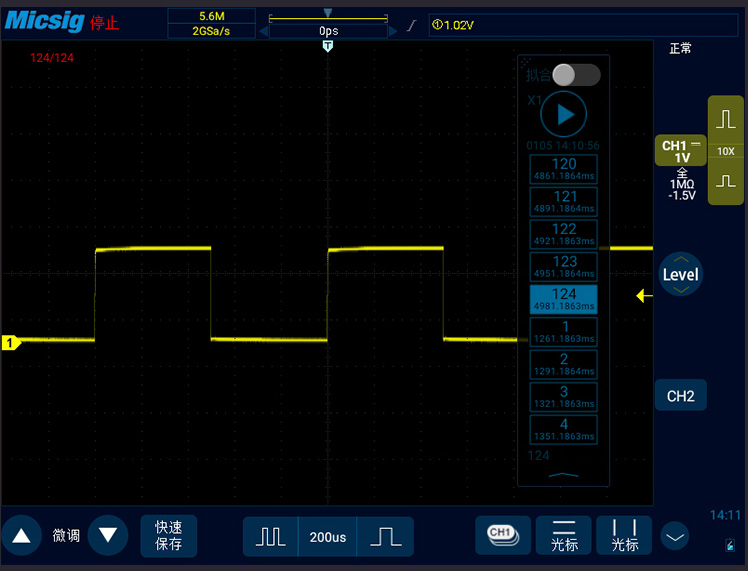Open the 200us timebase setting
This screenshot has height=571, width=748.
[327, 537]
